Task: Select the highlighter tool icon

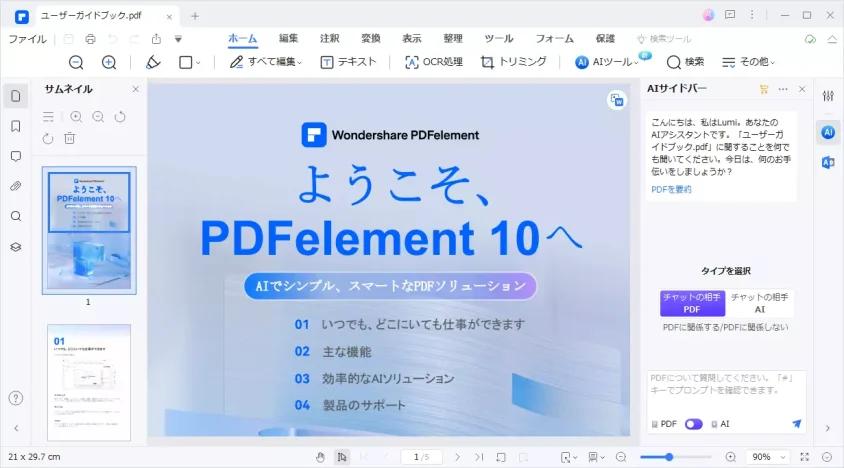Action: 153,62
